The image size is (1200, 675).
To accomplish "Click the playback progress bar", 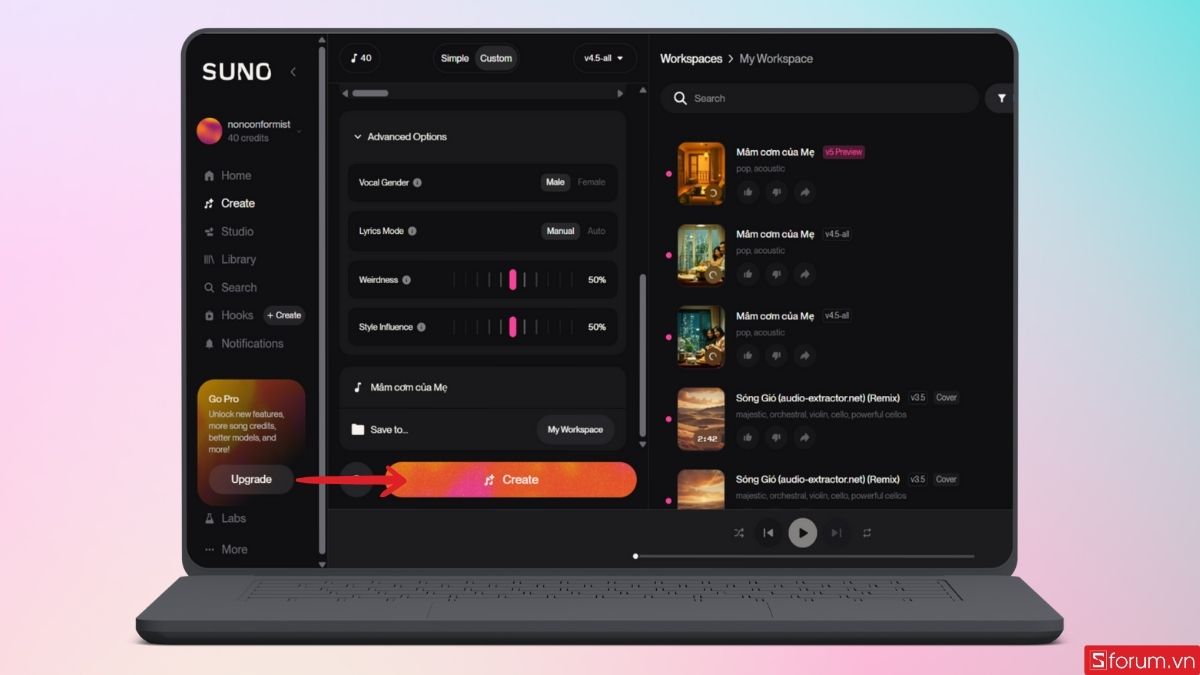I will click(x=804, y=556).
